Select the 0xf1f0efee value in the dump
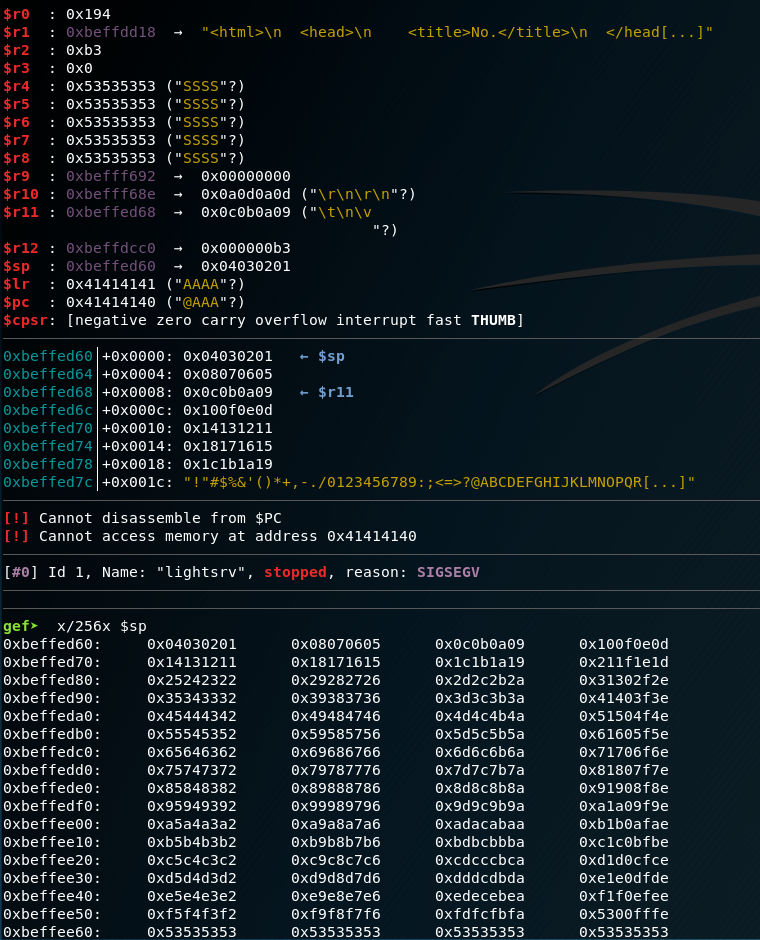This screenshot has width=760, height=940. point(624,896)
